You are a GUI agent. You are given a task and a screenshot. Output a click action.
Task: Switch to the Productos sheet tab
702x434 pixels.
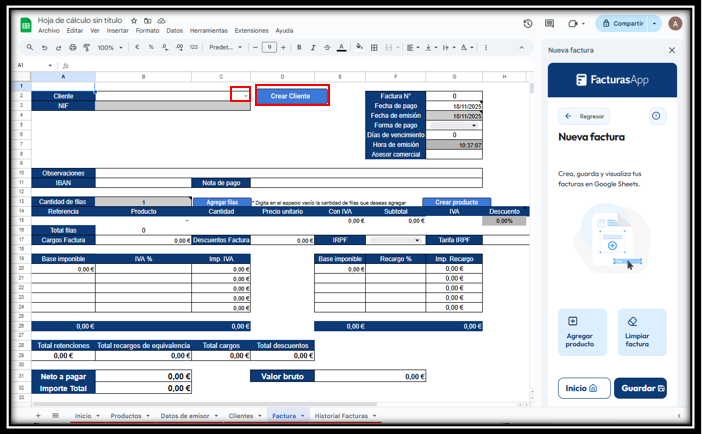[x=126, y=415]
